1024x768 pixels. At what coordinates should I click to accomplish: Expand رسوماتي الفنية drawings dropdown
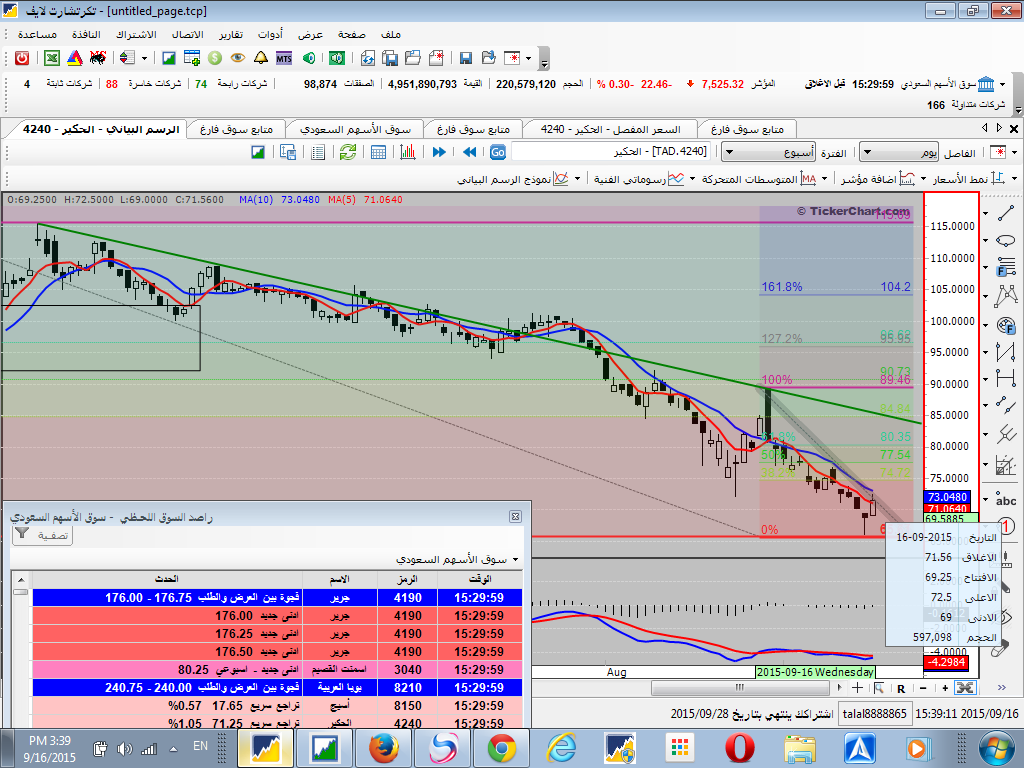coord(692,178)
